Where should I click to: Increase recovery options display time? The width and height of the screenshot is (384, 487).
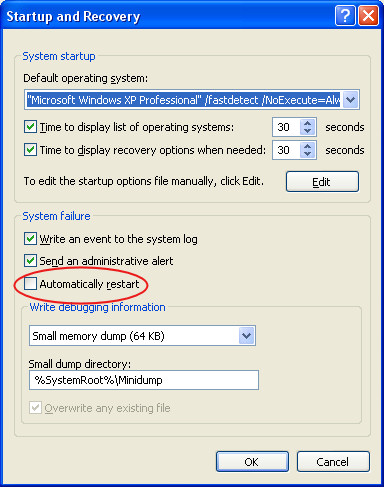coord(307,146)
